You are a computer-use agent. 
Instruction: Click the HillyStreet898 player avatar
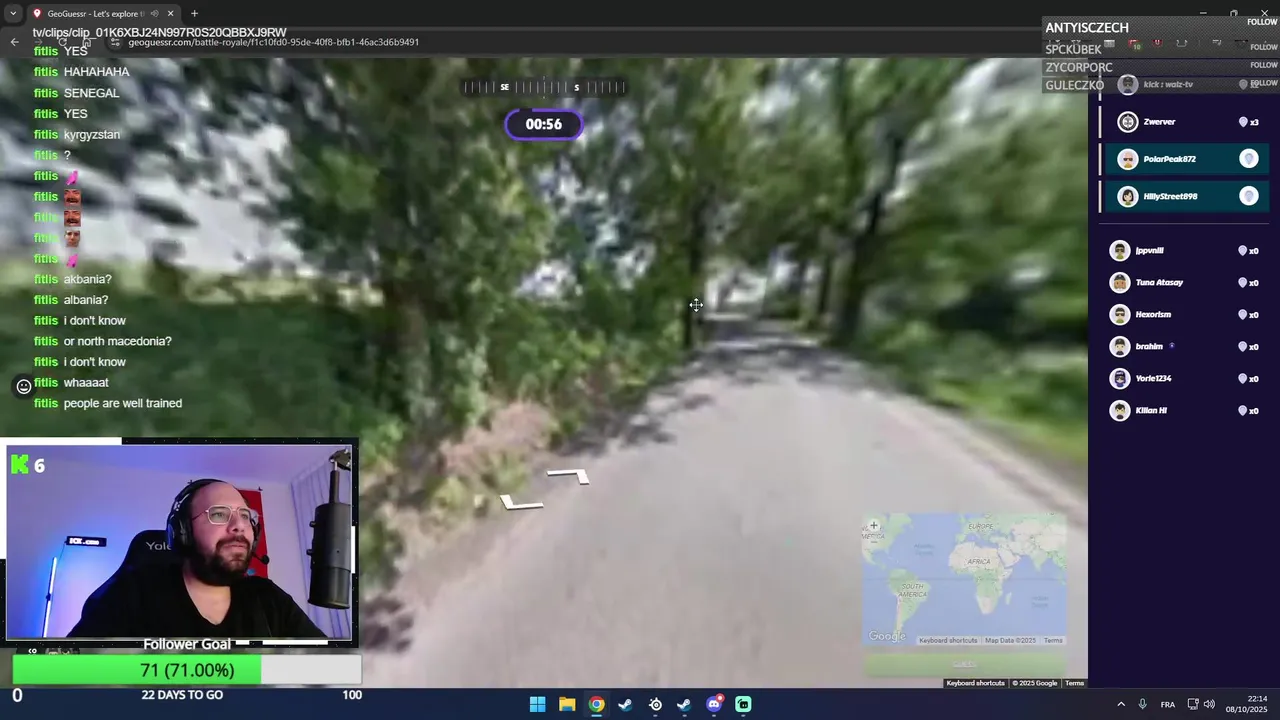click(1128, 196)
